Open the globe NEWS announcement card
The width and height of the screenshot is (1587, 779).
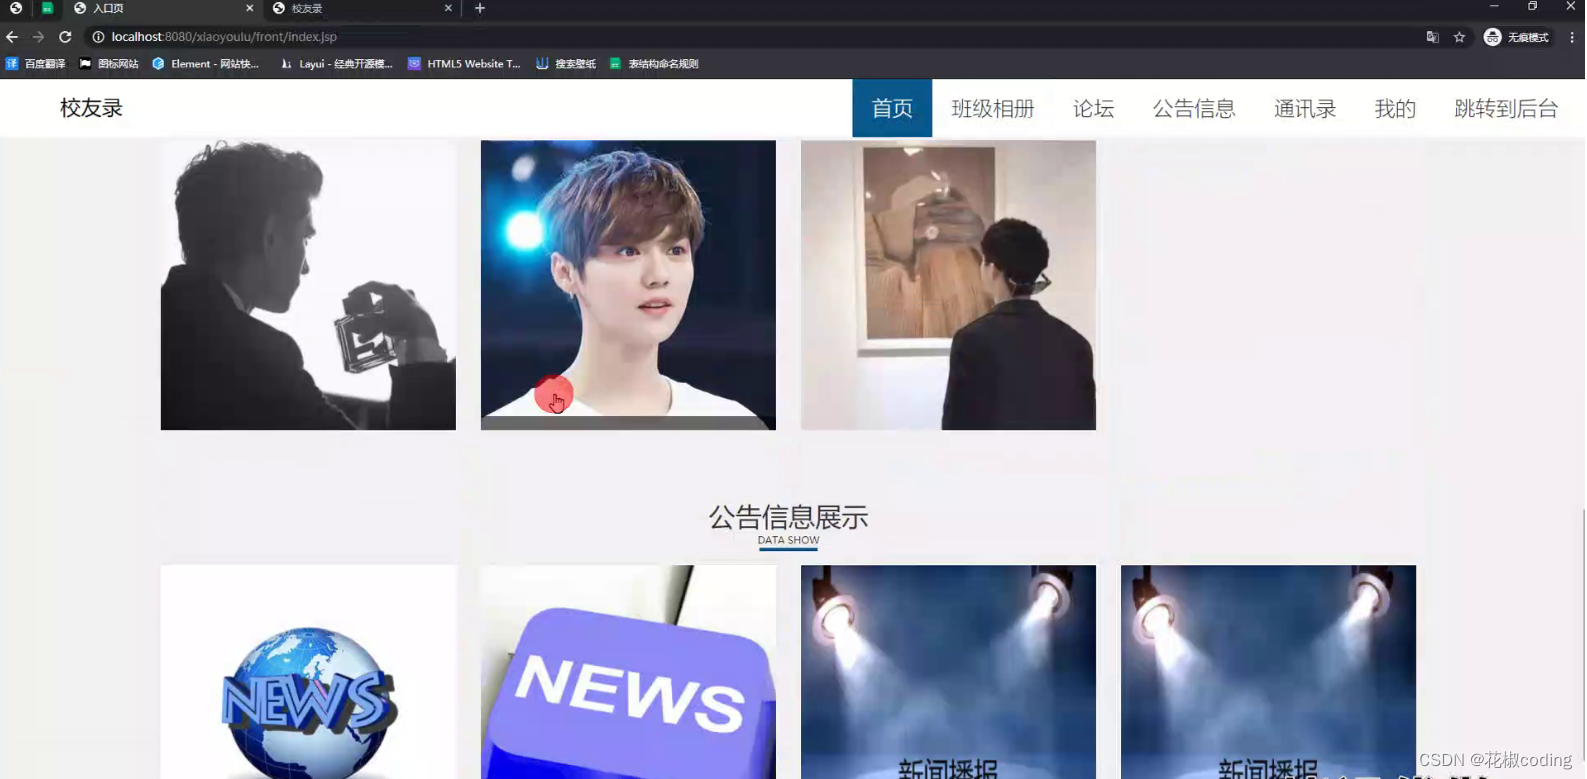[308, 672]
